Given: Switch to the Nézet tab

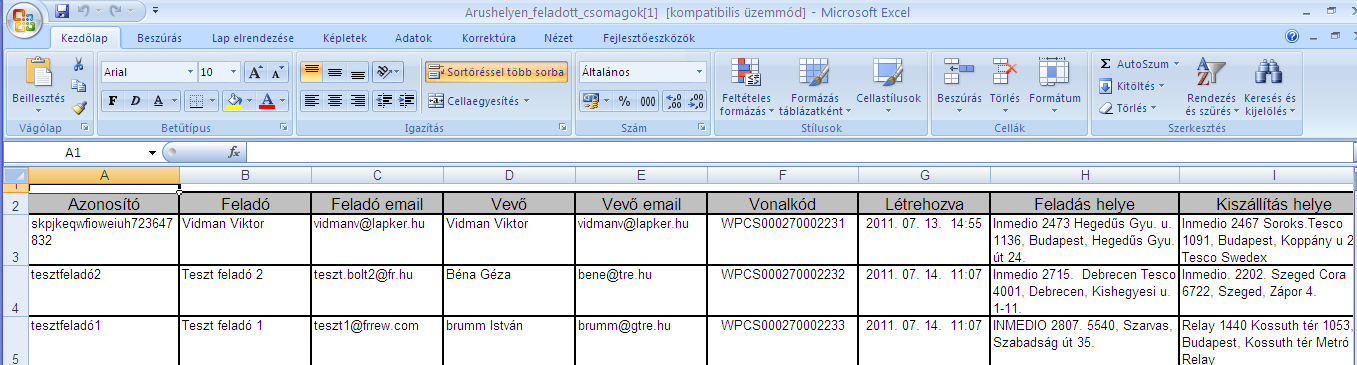Looking at the screenshot, I should point(558,38).
